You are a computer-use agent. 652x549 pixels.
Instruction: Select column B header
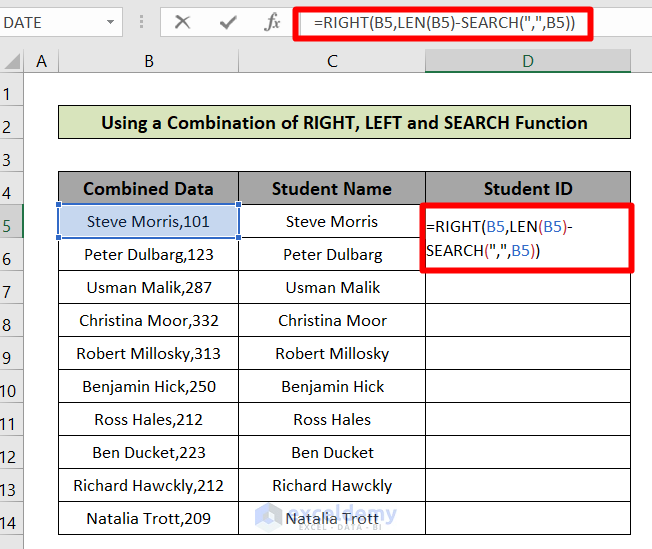click(x=148, y=62)
